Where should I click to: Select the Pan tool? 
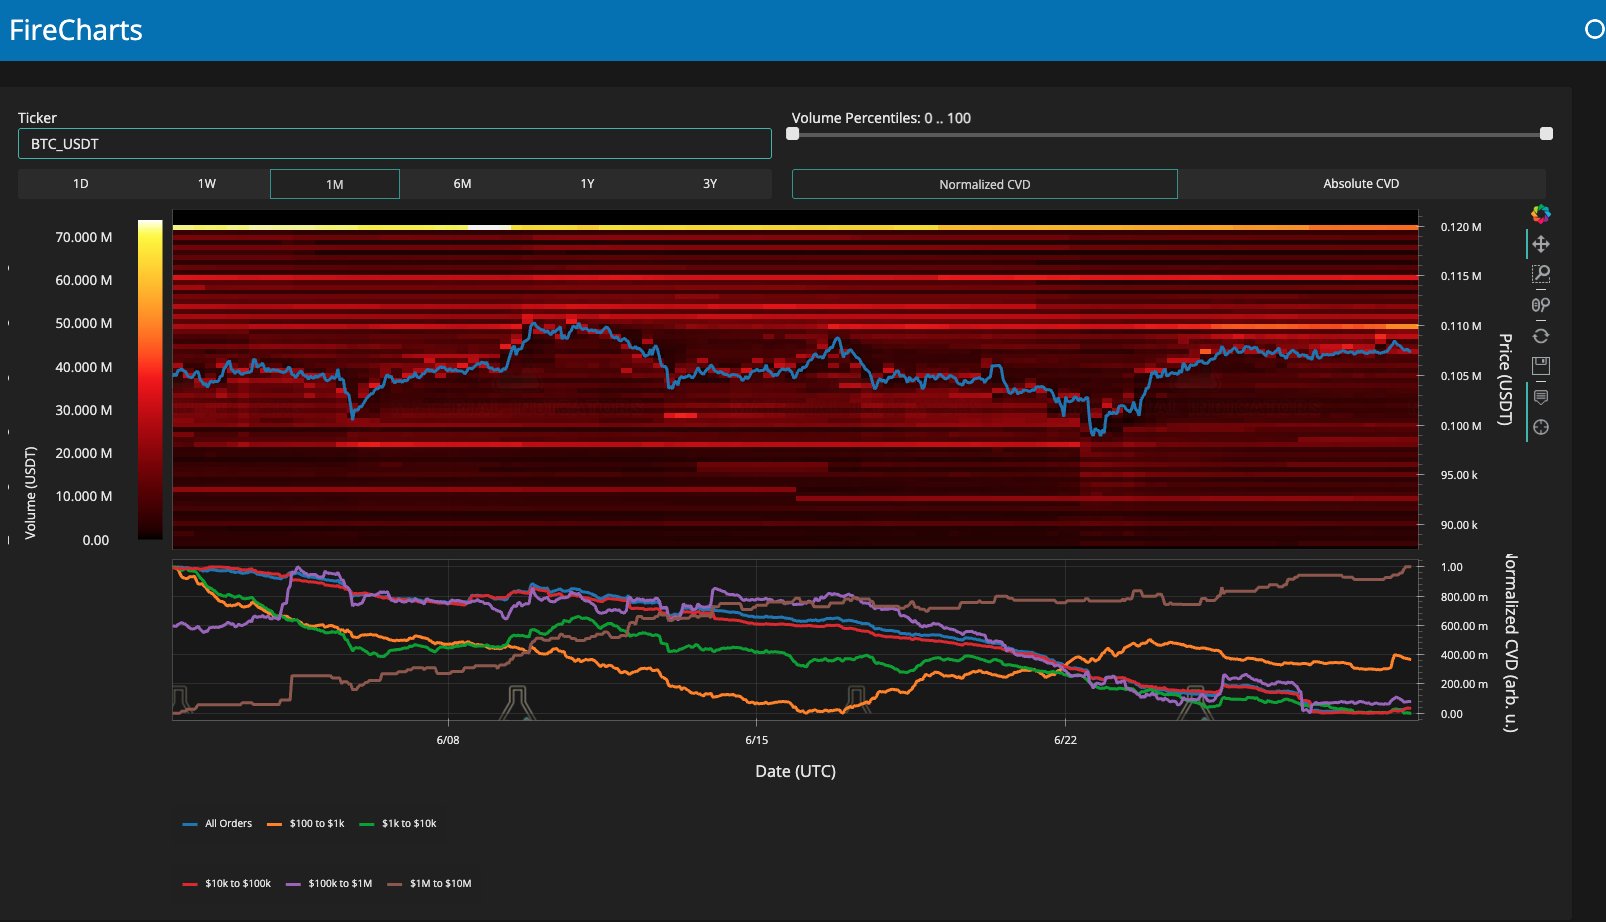pos(1541,244)
